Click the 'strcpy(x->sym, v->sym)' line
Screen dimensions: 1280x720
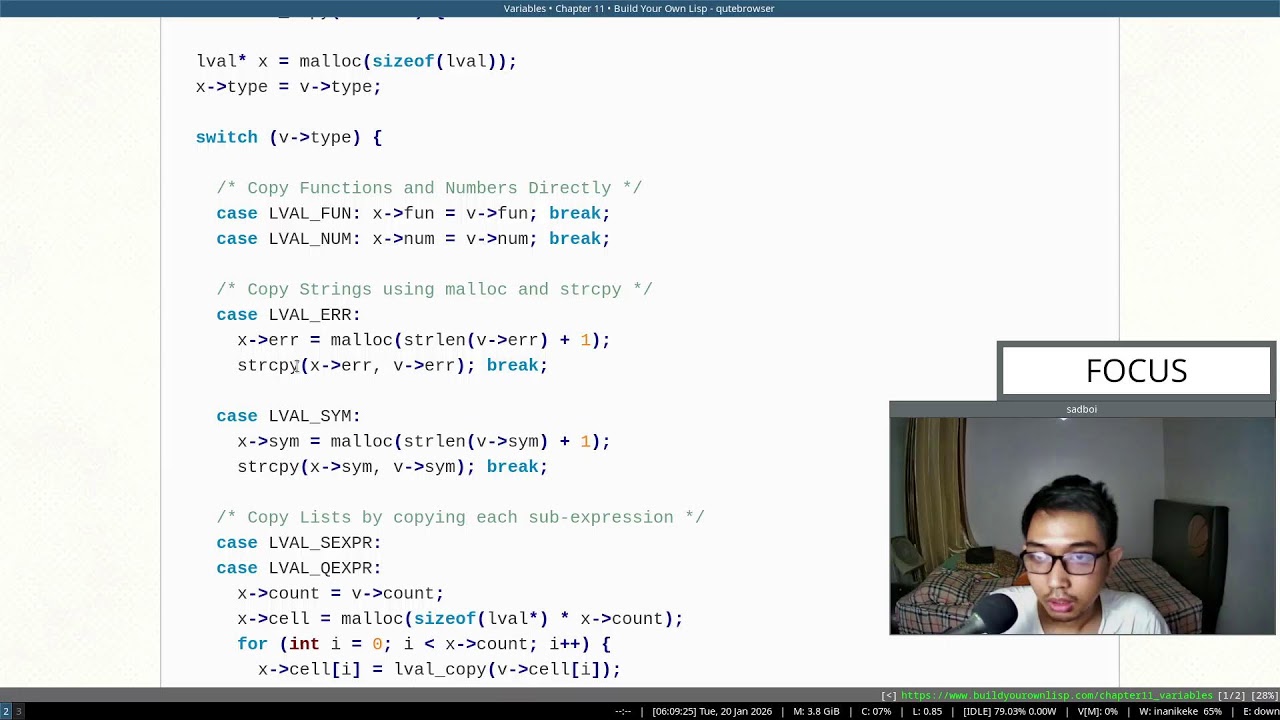click(392, 466)
